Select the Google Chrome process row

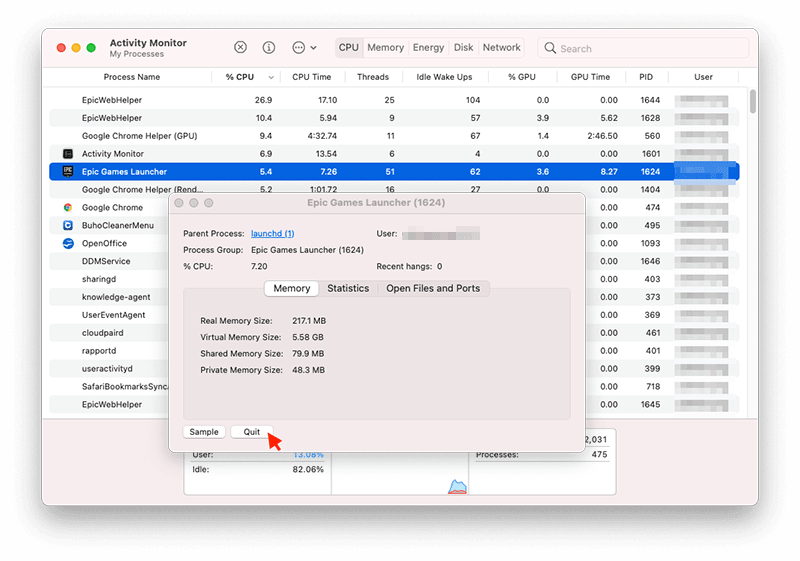[x=109, y=208]
